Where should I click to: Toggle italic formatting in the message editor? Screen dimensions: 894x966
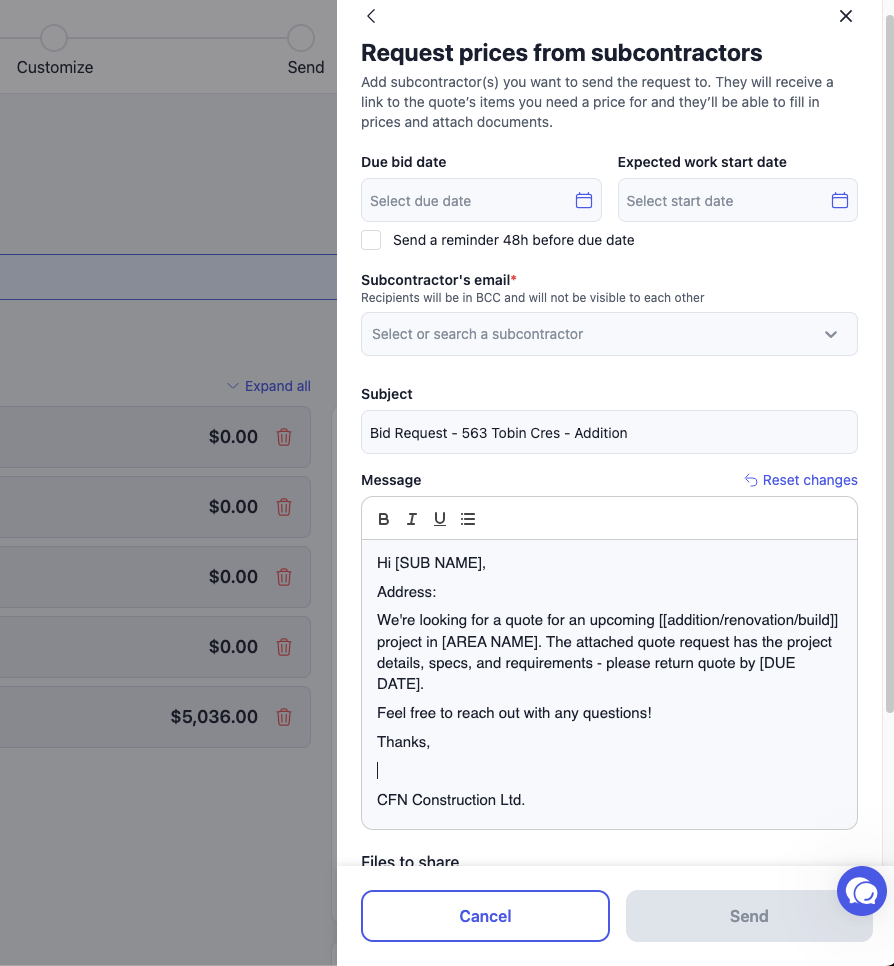point(412,519)
